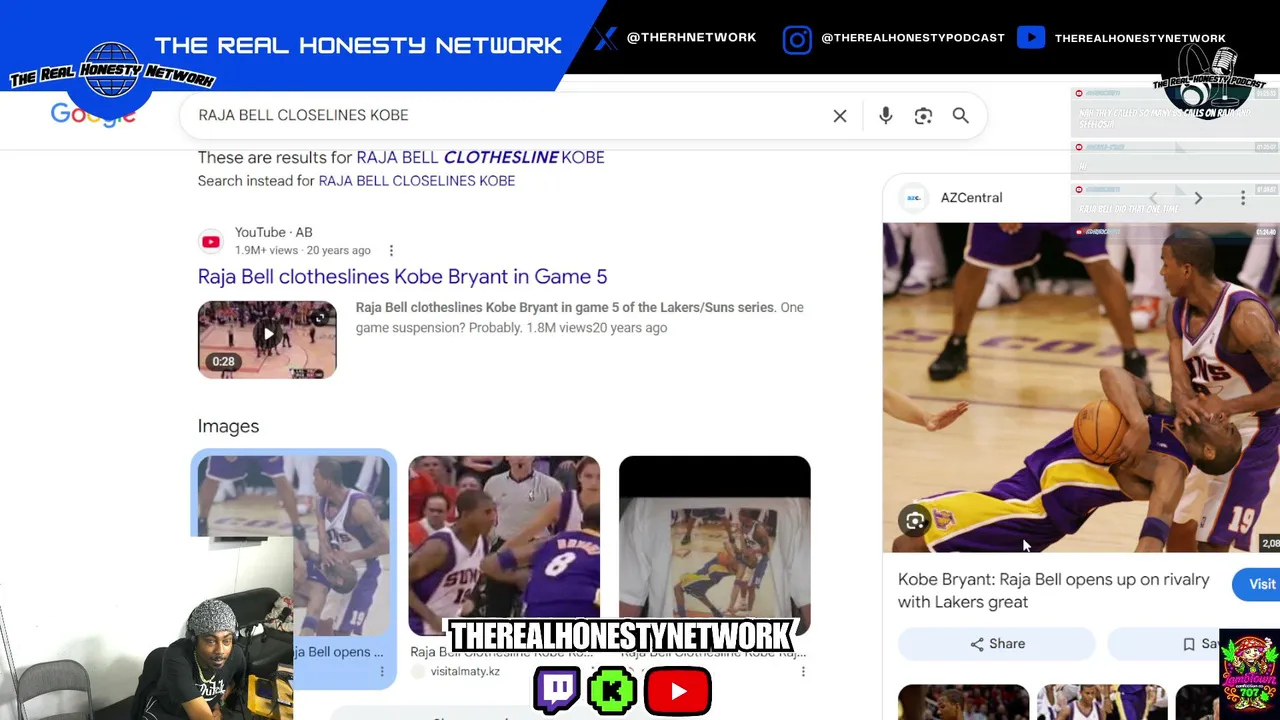1280x720 pixels.
Task: Go to the next image in the preview panel
Action: coord(1198,198)
